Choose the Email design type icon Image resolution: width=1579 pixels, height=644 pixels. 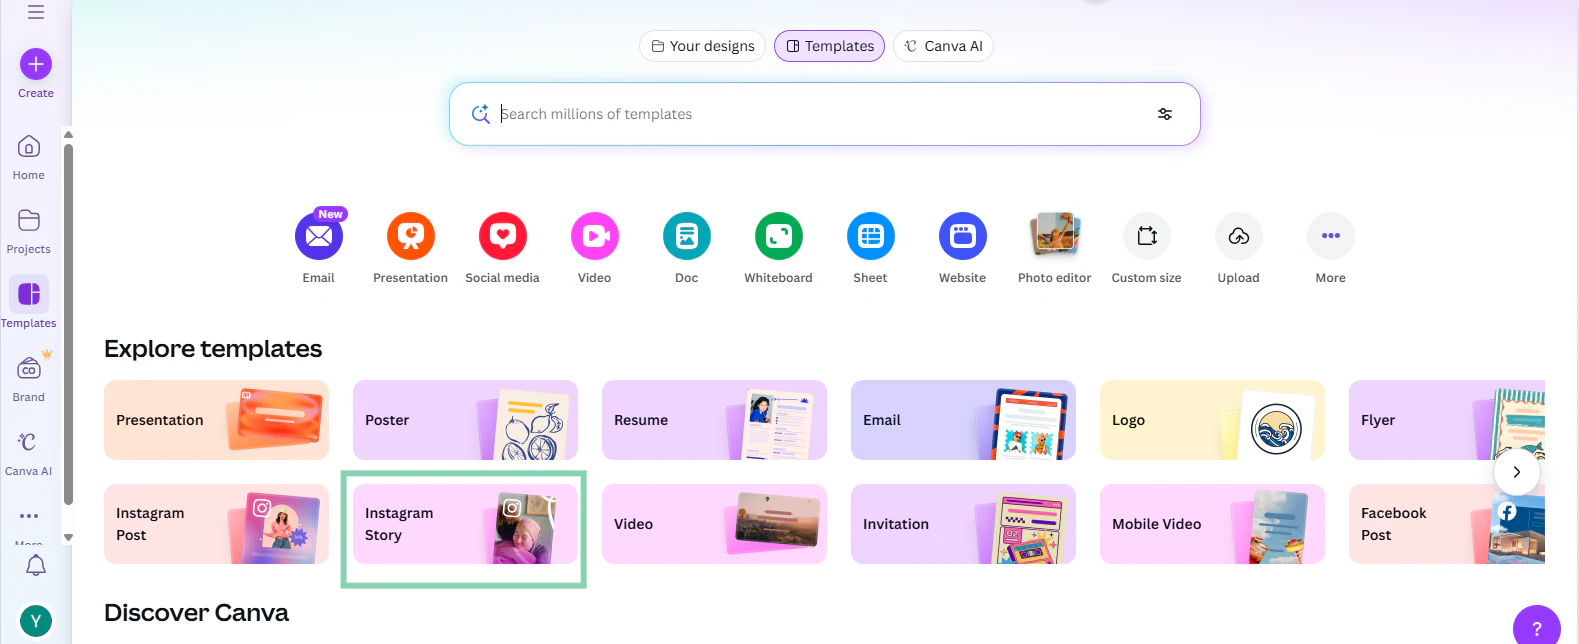(319, 236)
